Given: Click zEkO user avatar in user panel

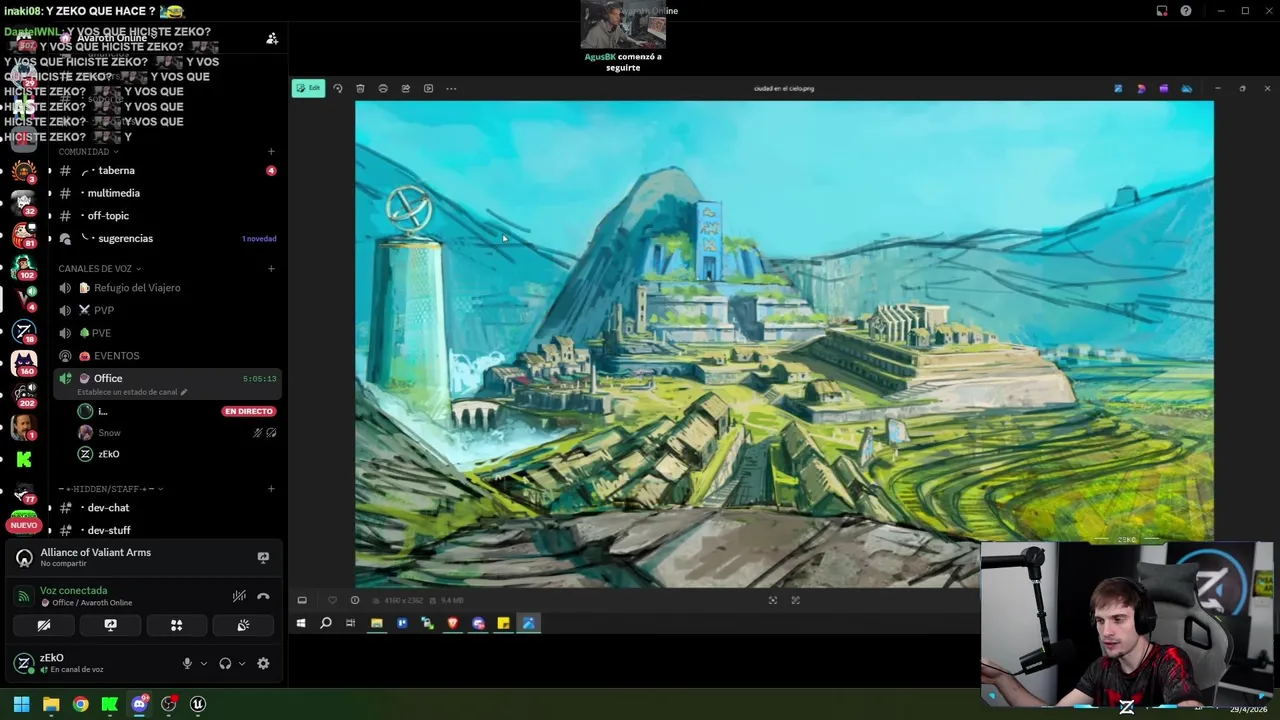Looking at the screenshot, I should [x=23, y=663].
